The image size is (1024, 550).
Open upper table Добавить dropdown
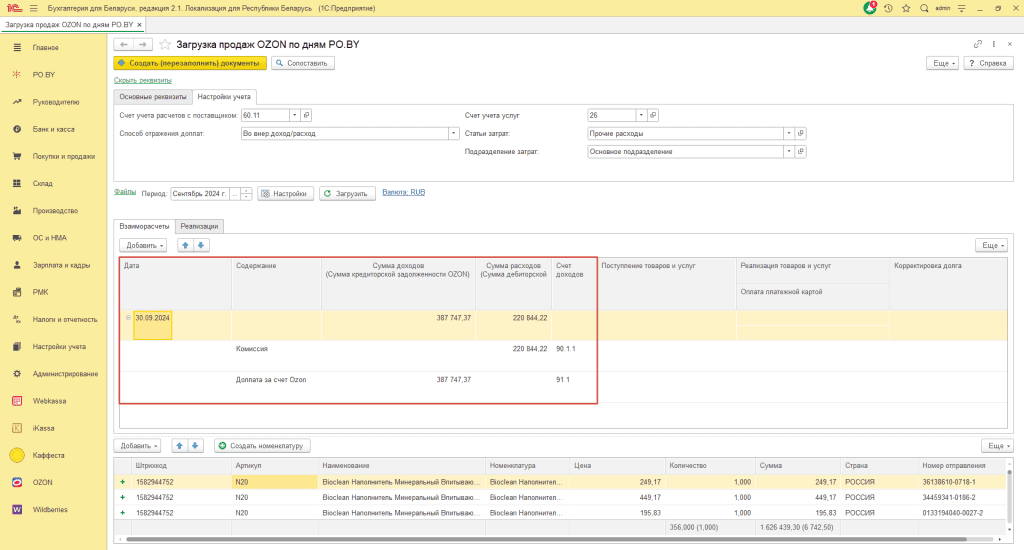tap(143, 245)
